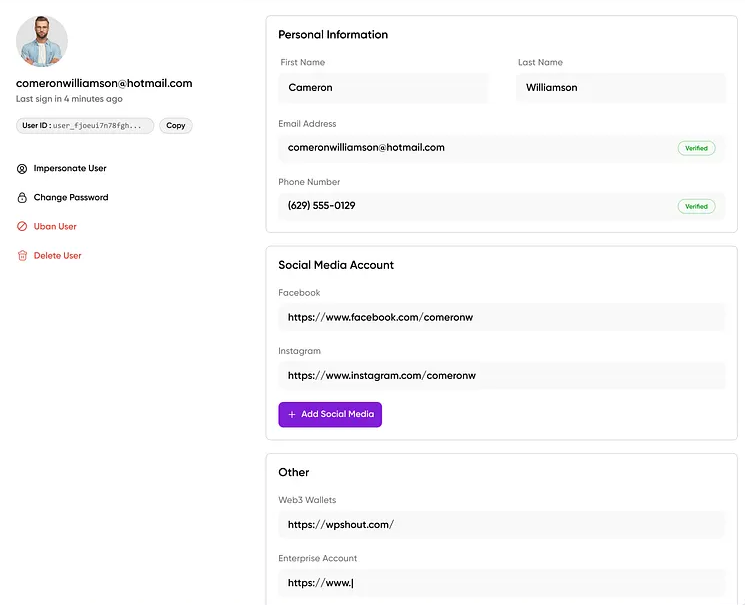Click the red trash Delete icon
This screenshot has height=605, width=745.
click(22, 256)
